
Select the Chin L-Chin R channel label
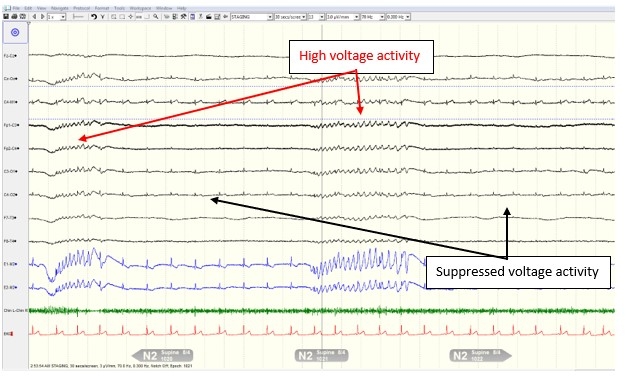(x=16, y=310)
